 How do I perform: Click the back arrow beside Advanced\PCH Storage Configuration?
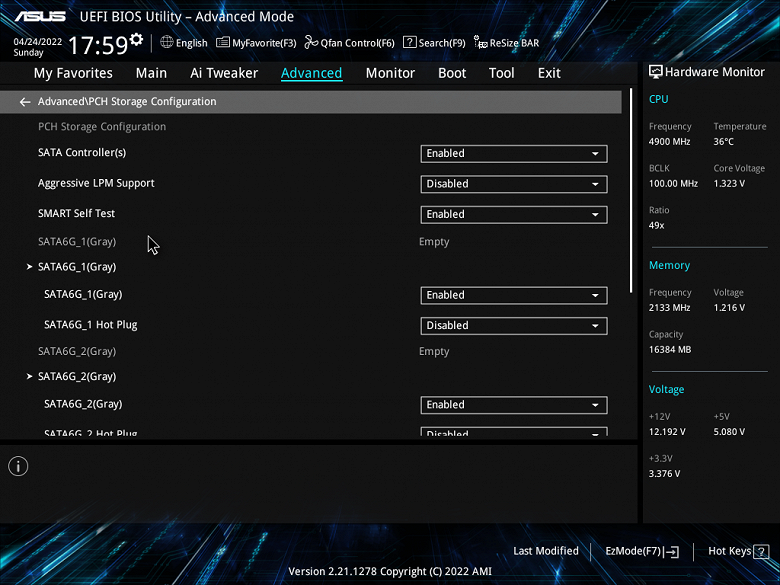[x=25, y=102]
